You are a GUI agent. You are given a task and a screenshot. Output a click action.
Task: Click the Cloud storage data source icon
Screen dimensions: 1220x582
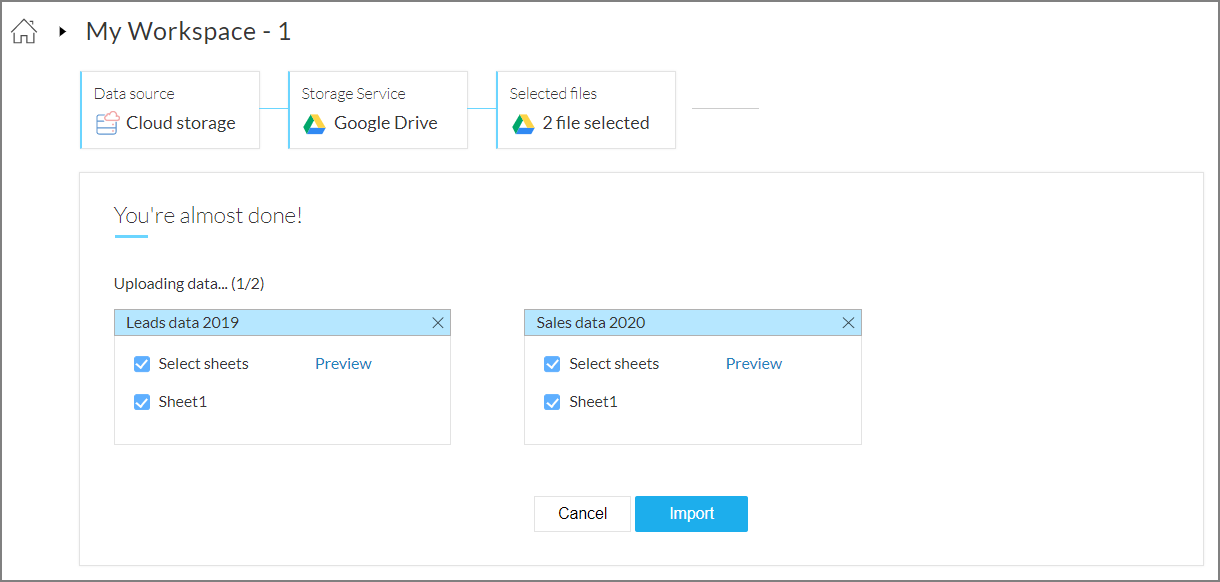point(107,123)
